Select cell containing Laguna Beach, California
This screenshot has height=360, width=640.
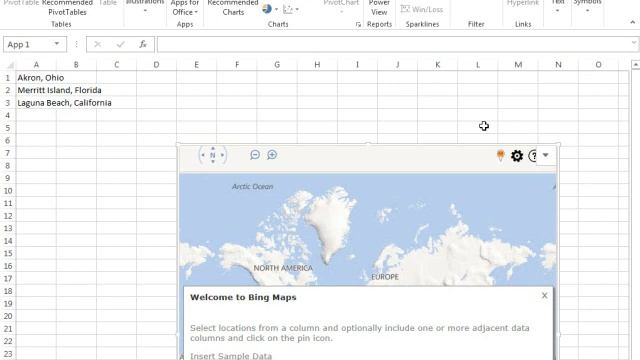coord(36,103)
